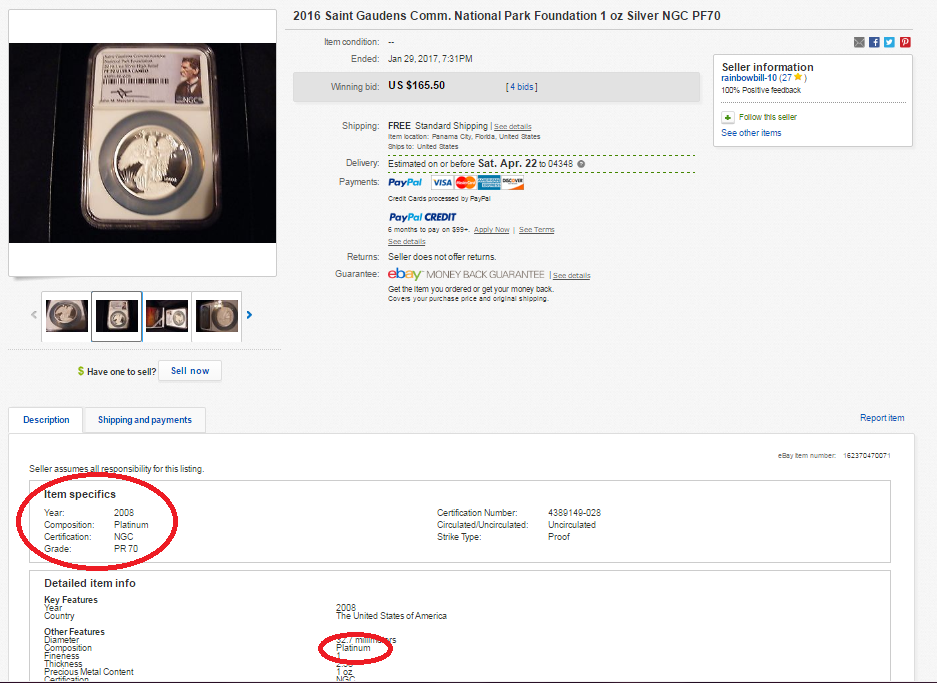The width and height of the screenshot is (937, 683).
Task: Click the Year value 2008 in Item specifics
Action: click(124, 513)
